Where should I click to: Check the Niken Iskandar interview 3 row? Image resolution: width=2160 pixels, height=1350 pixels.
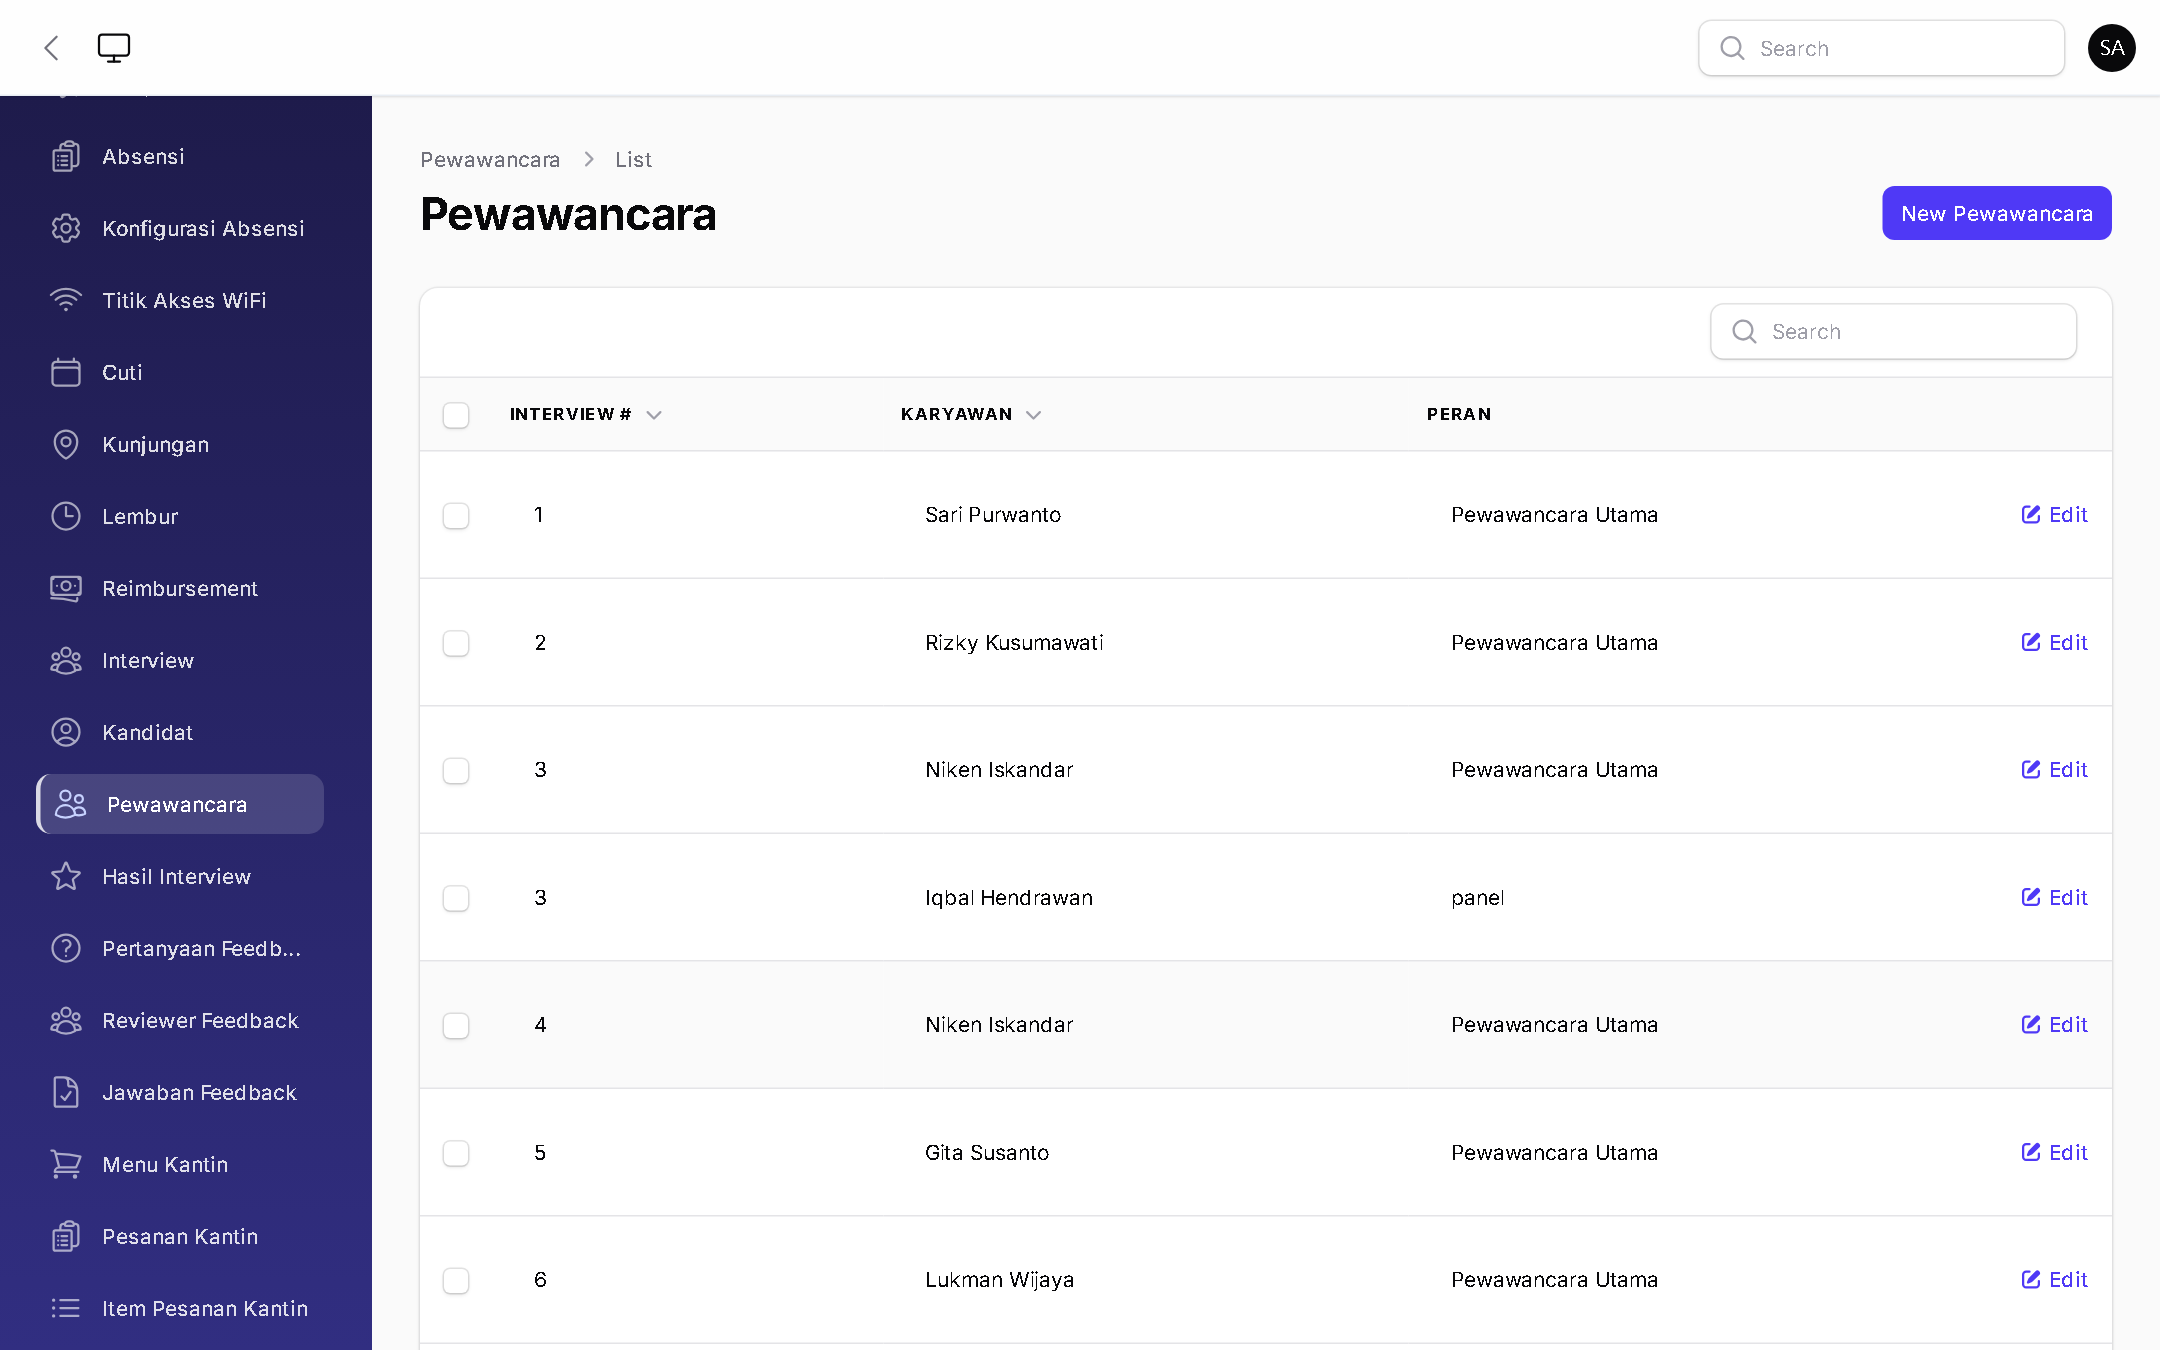456,771
